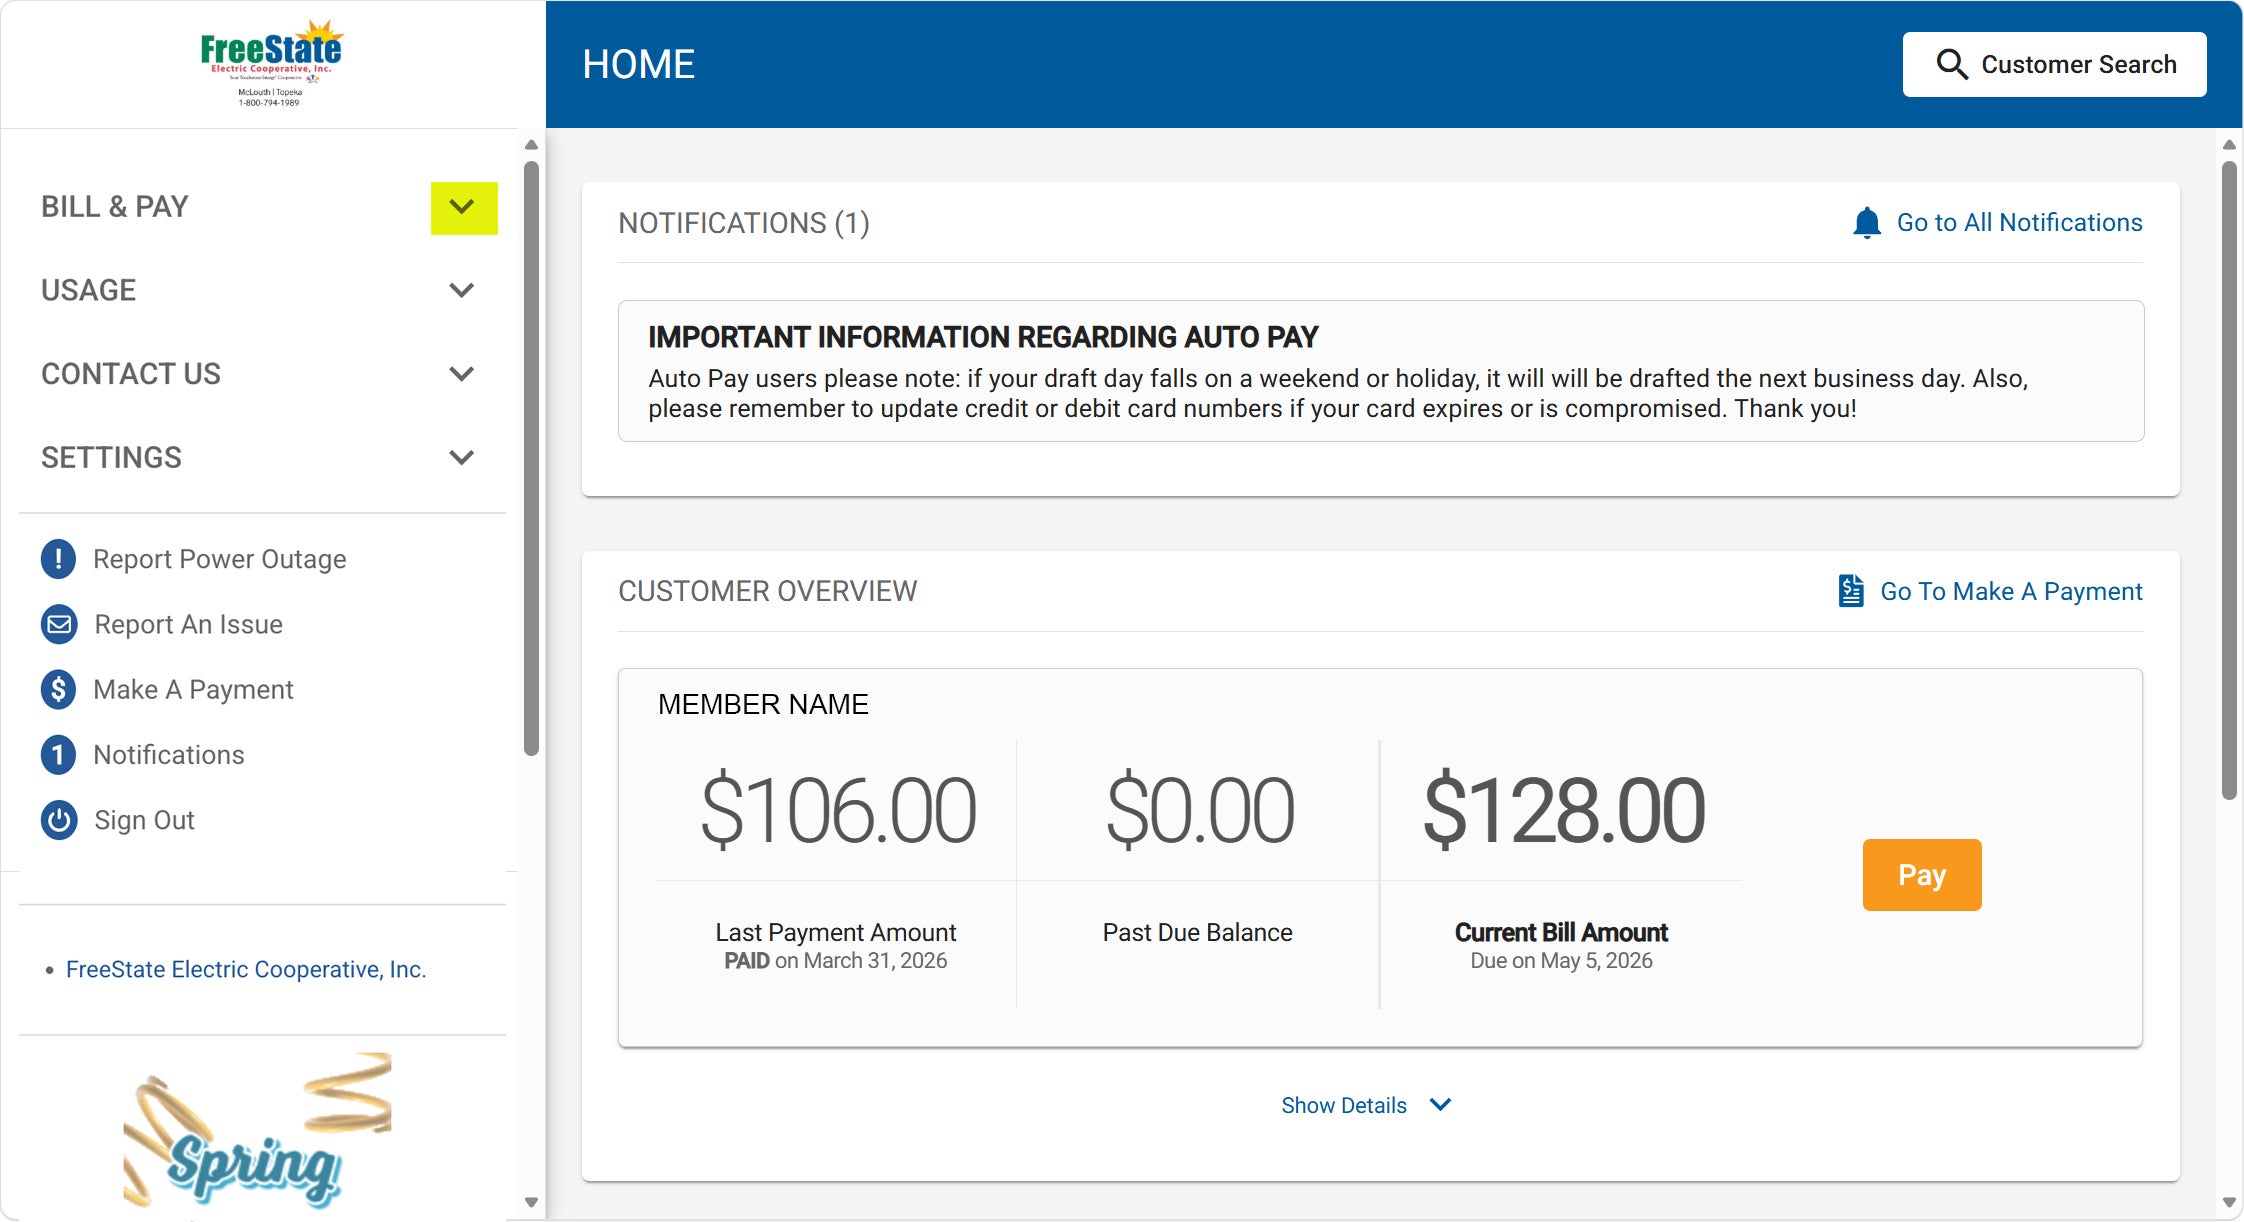Click the Notifications badge icon in sidebar
Screen dimensions: 2244x1222
pyautogui.click(x=58, y=755)
